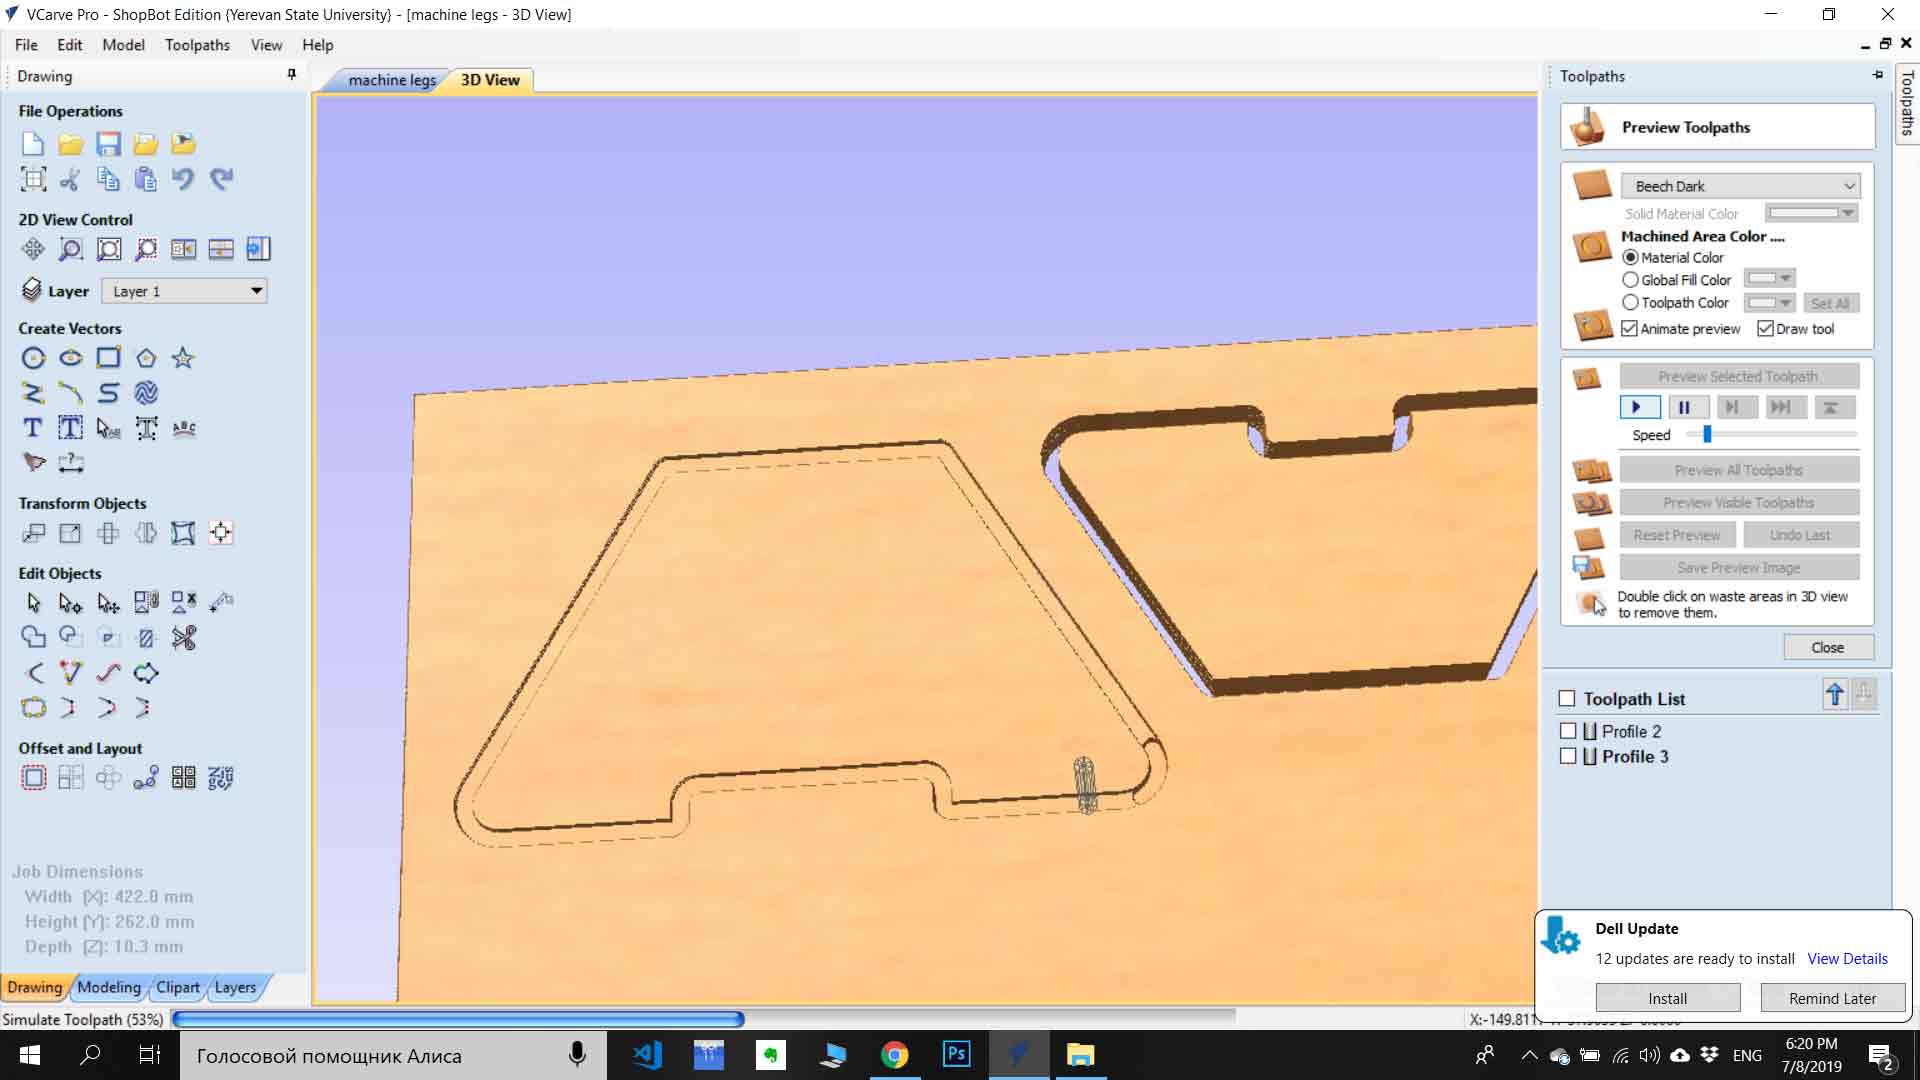Uncheck the Animate preview option

(1630, 329)
